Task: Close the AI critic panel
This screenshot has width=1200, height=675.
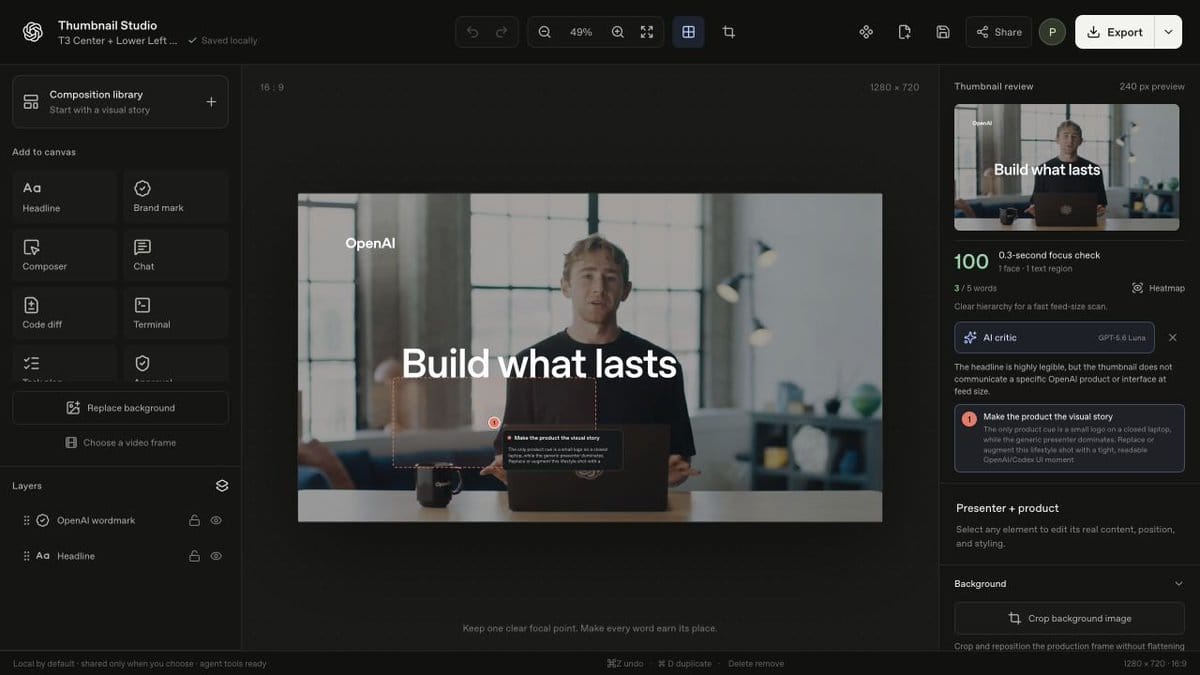Action: [1173, 338]
